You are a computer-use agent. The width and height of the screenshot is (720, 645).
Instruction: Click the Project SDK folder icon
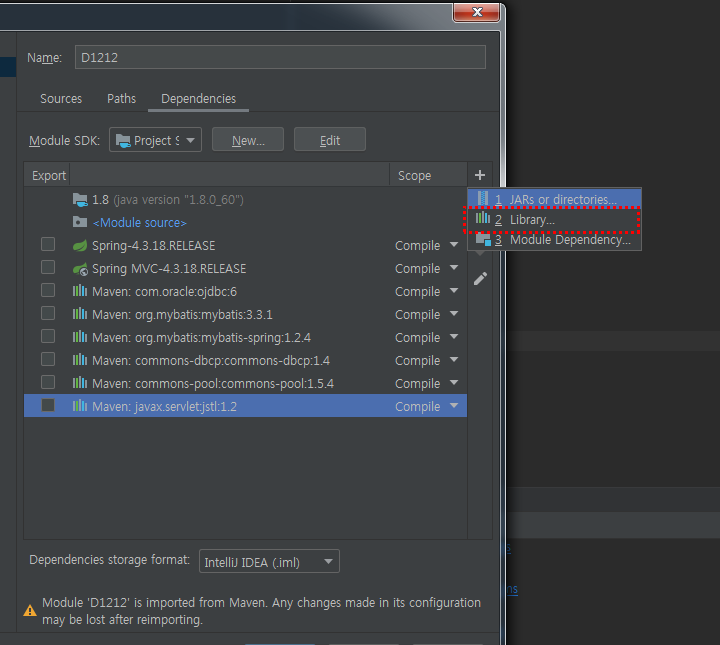click(123, 140)
